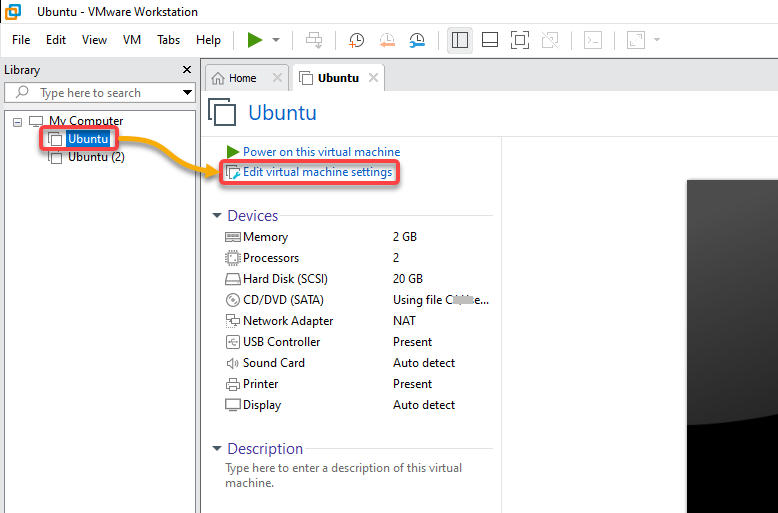The width and height of the screenshot is (778, 513).
Task: Click the Sound Card Auto detect value
Action: [x=424, y=363]
